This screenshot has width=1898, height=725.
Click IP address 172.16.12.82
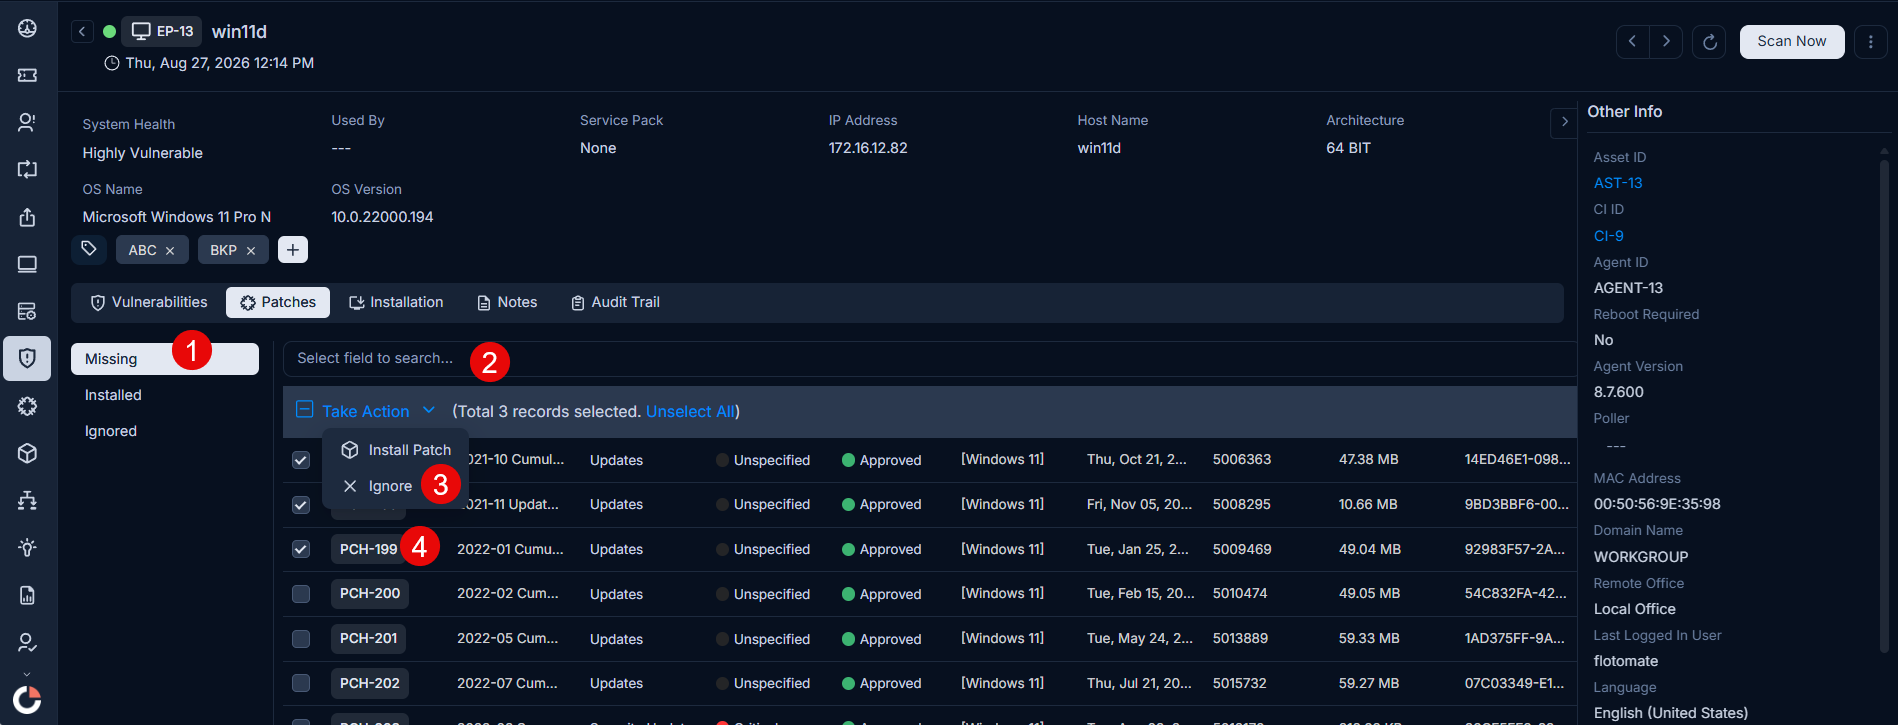[868, 148]
